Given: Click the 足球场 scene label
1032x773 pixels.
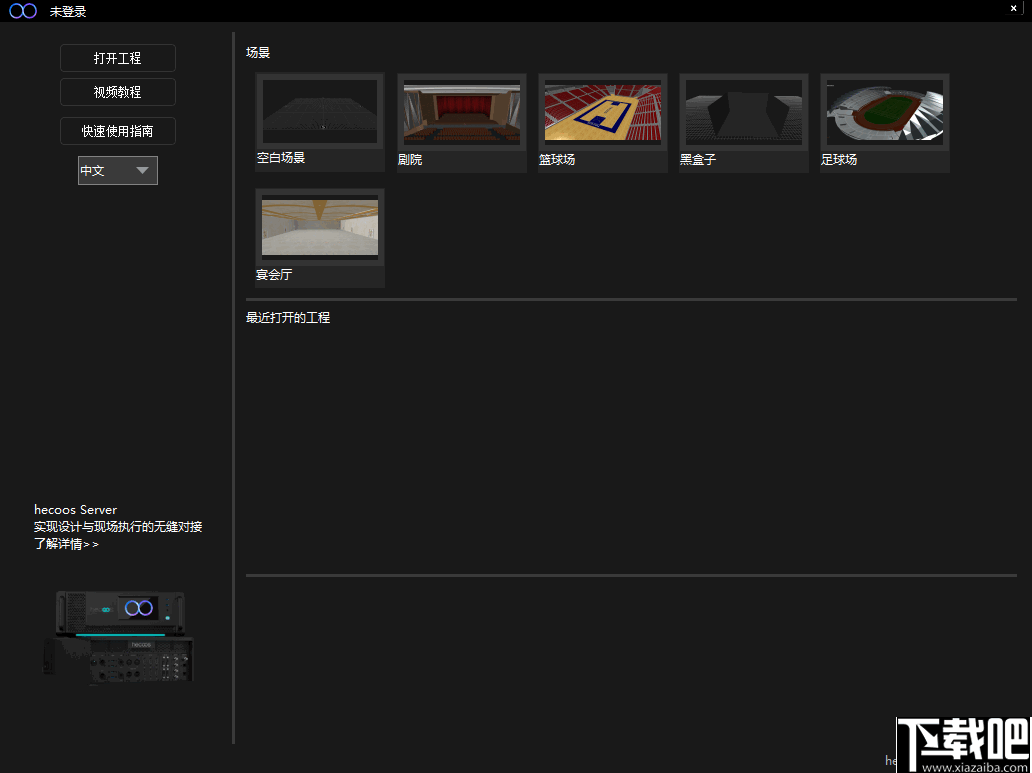Looking at the screenshot, I should (x=838, y=159).
